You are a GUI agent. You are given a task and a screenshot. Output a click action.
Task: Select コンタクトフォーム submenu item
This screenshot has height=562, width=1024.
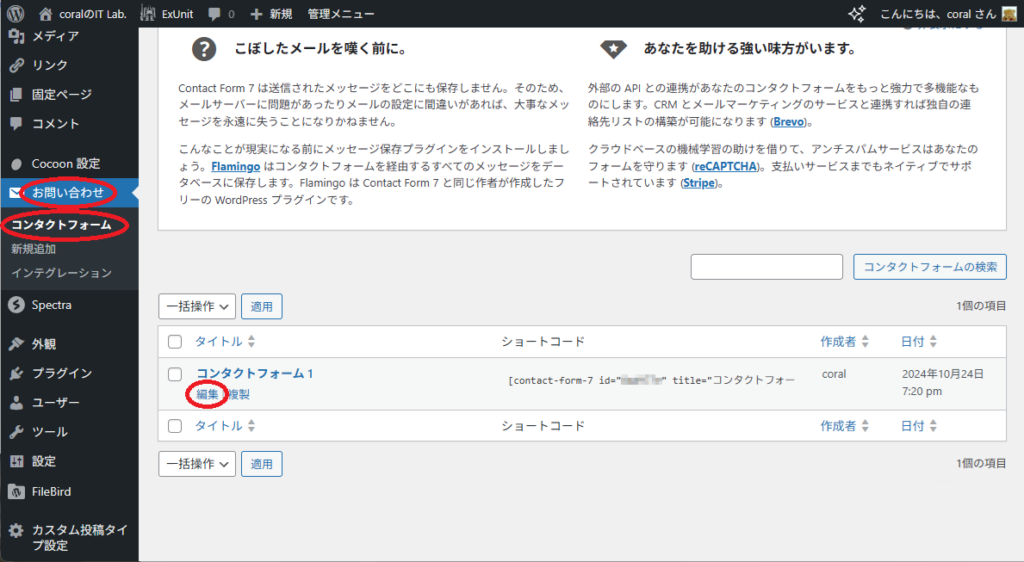61,225
